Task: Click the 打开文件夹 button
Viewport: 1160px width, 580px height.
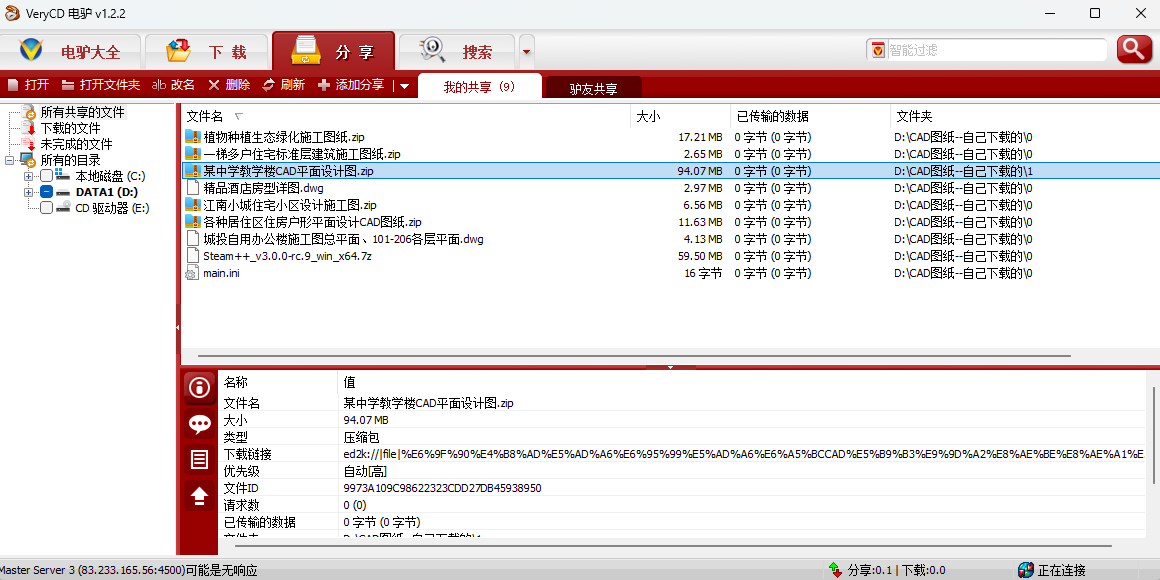Action: [x=101, y=85]
